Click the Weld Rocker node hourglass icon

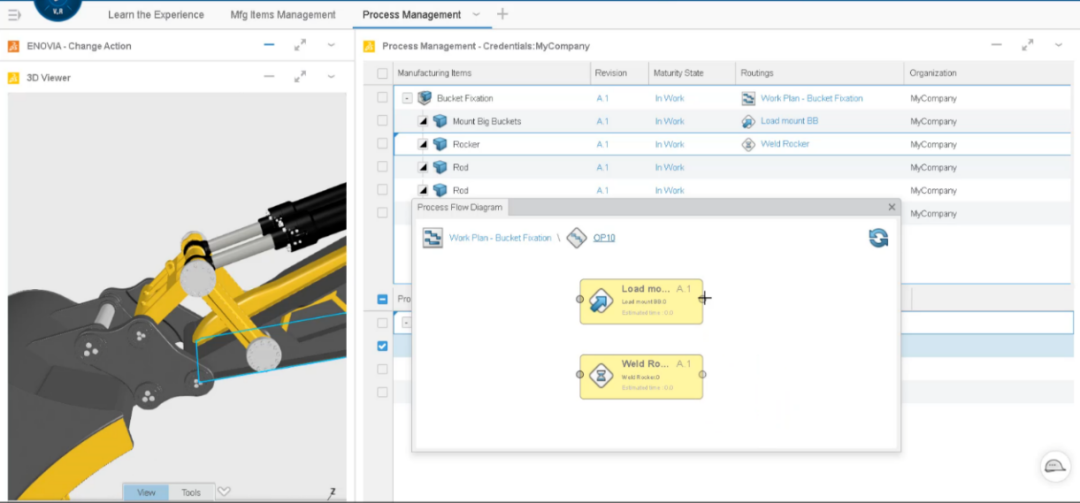[601, 376]
